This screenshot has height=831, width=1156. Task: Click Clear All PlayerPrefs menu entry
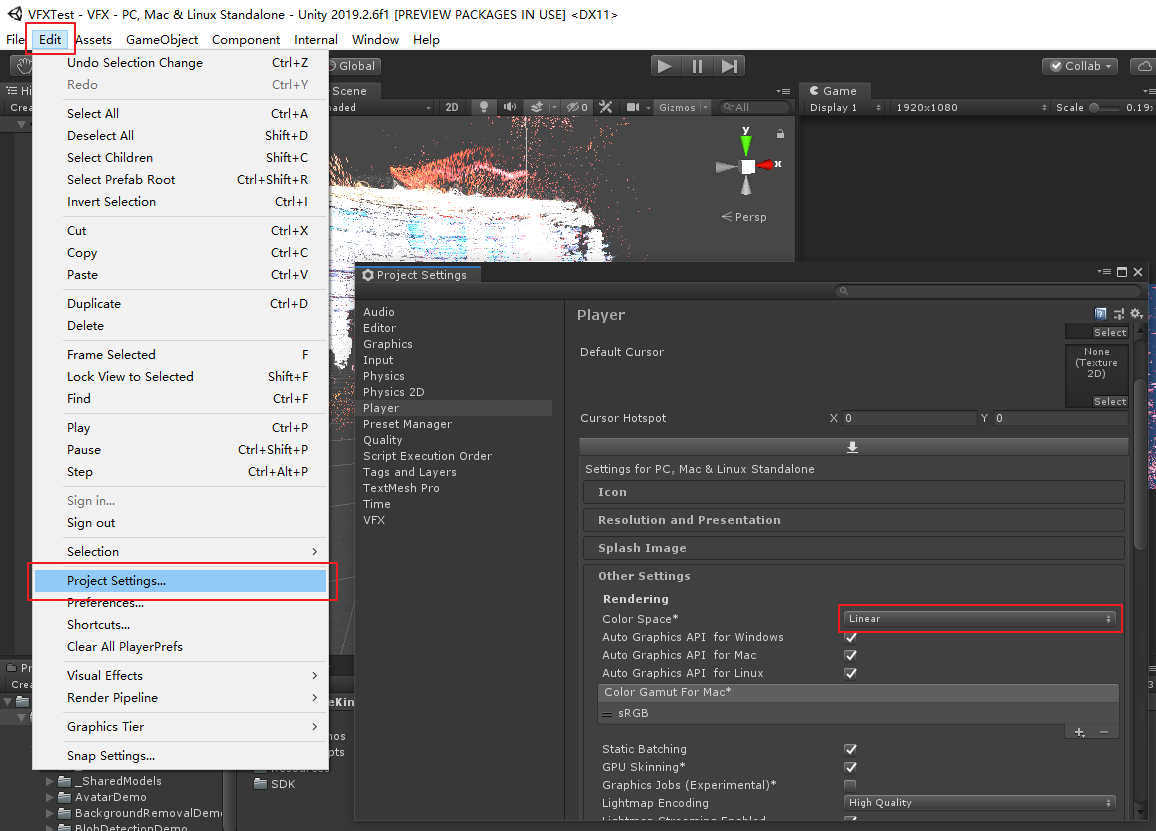(180, 647)
